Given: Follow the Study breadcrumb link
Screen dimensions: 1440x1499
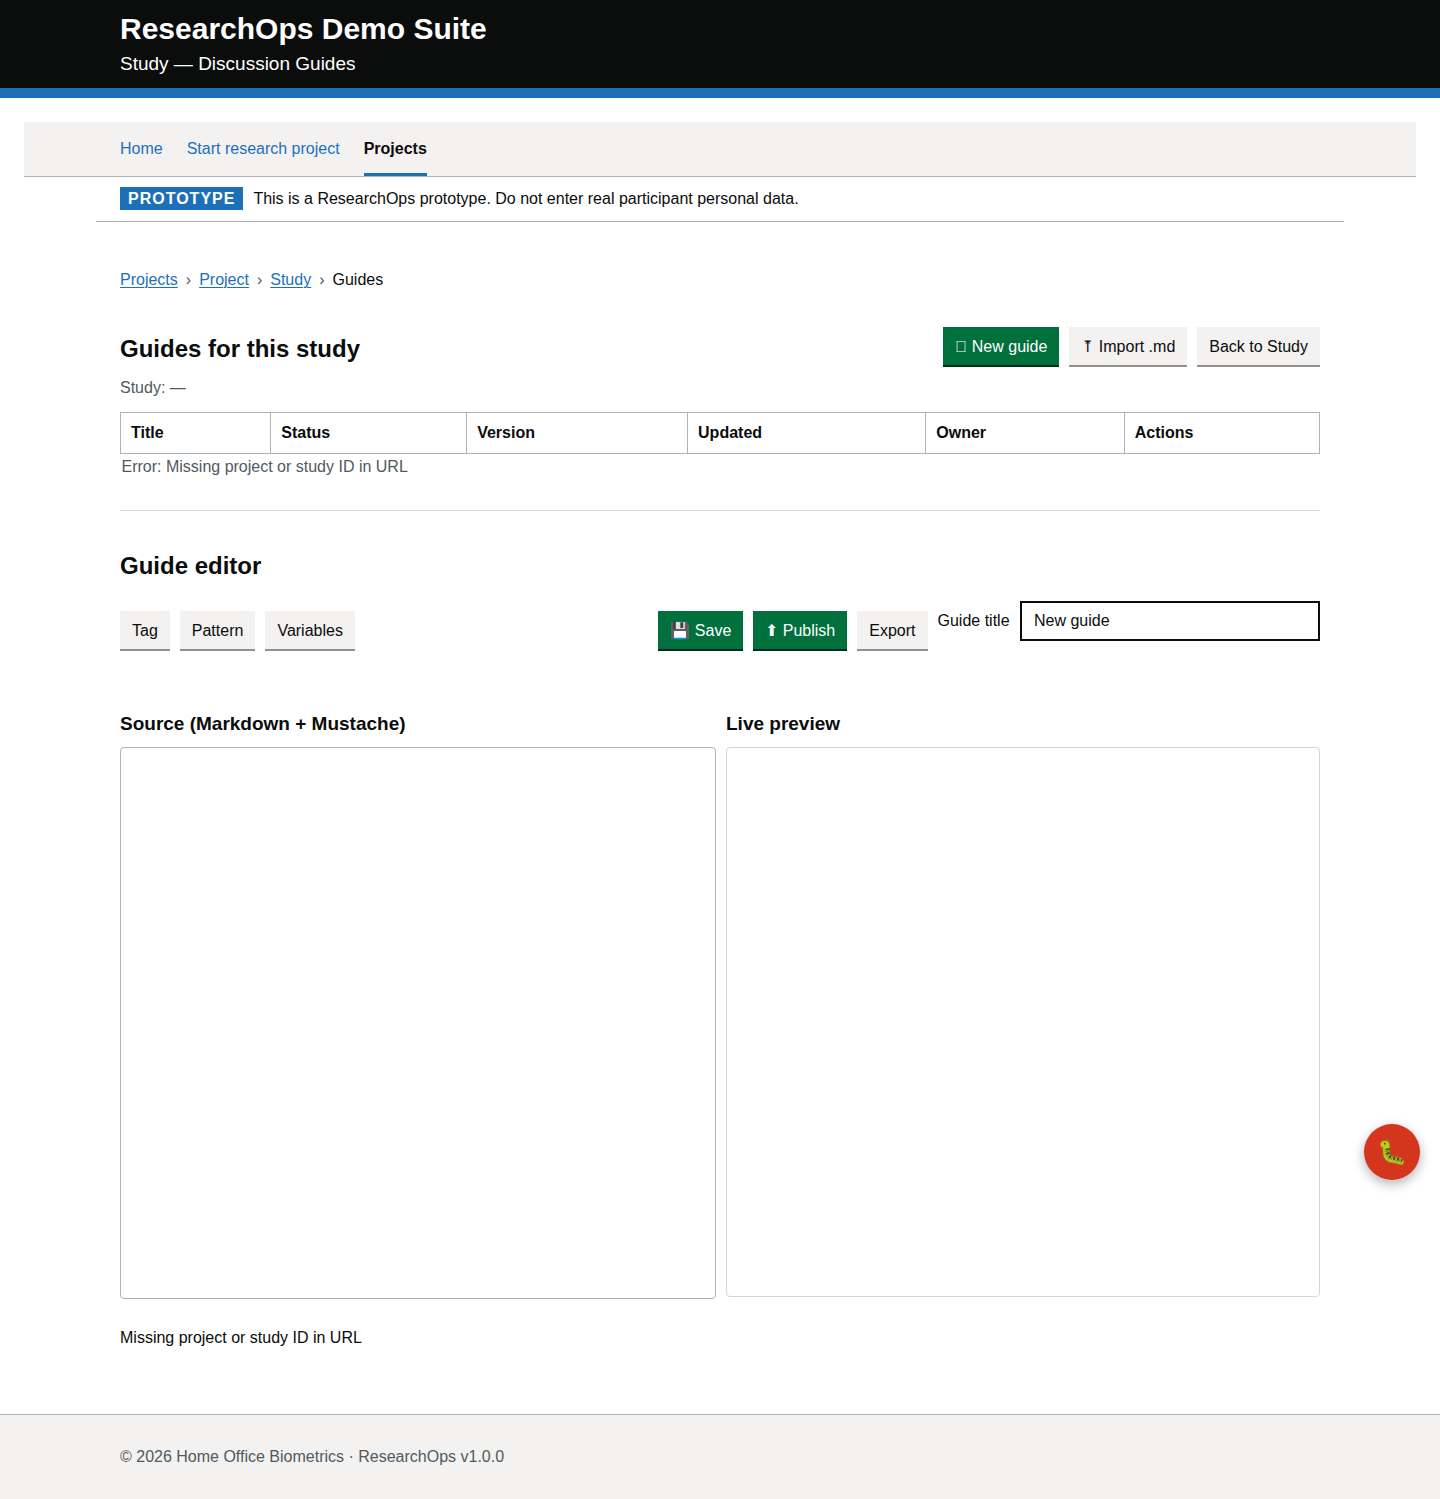Looking at the screenshot, I should click(x=290, y=280).
